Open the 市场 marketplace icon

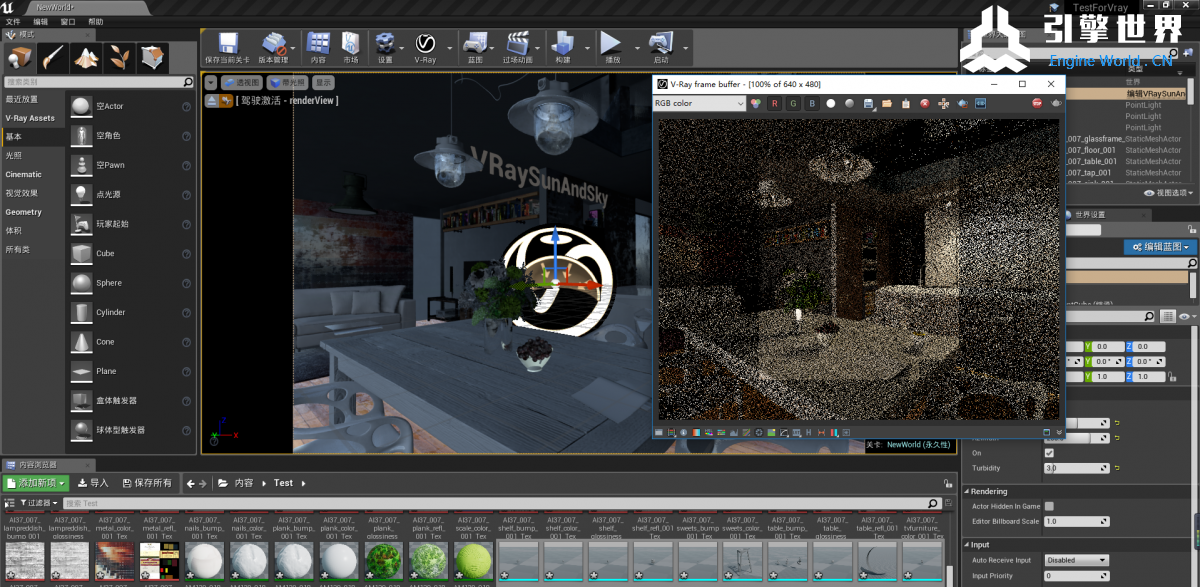click(350, 48)
